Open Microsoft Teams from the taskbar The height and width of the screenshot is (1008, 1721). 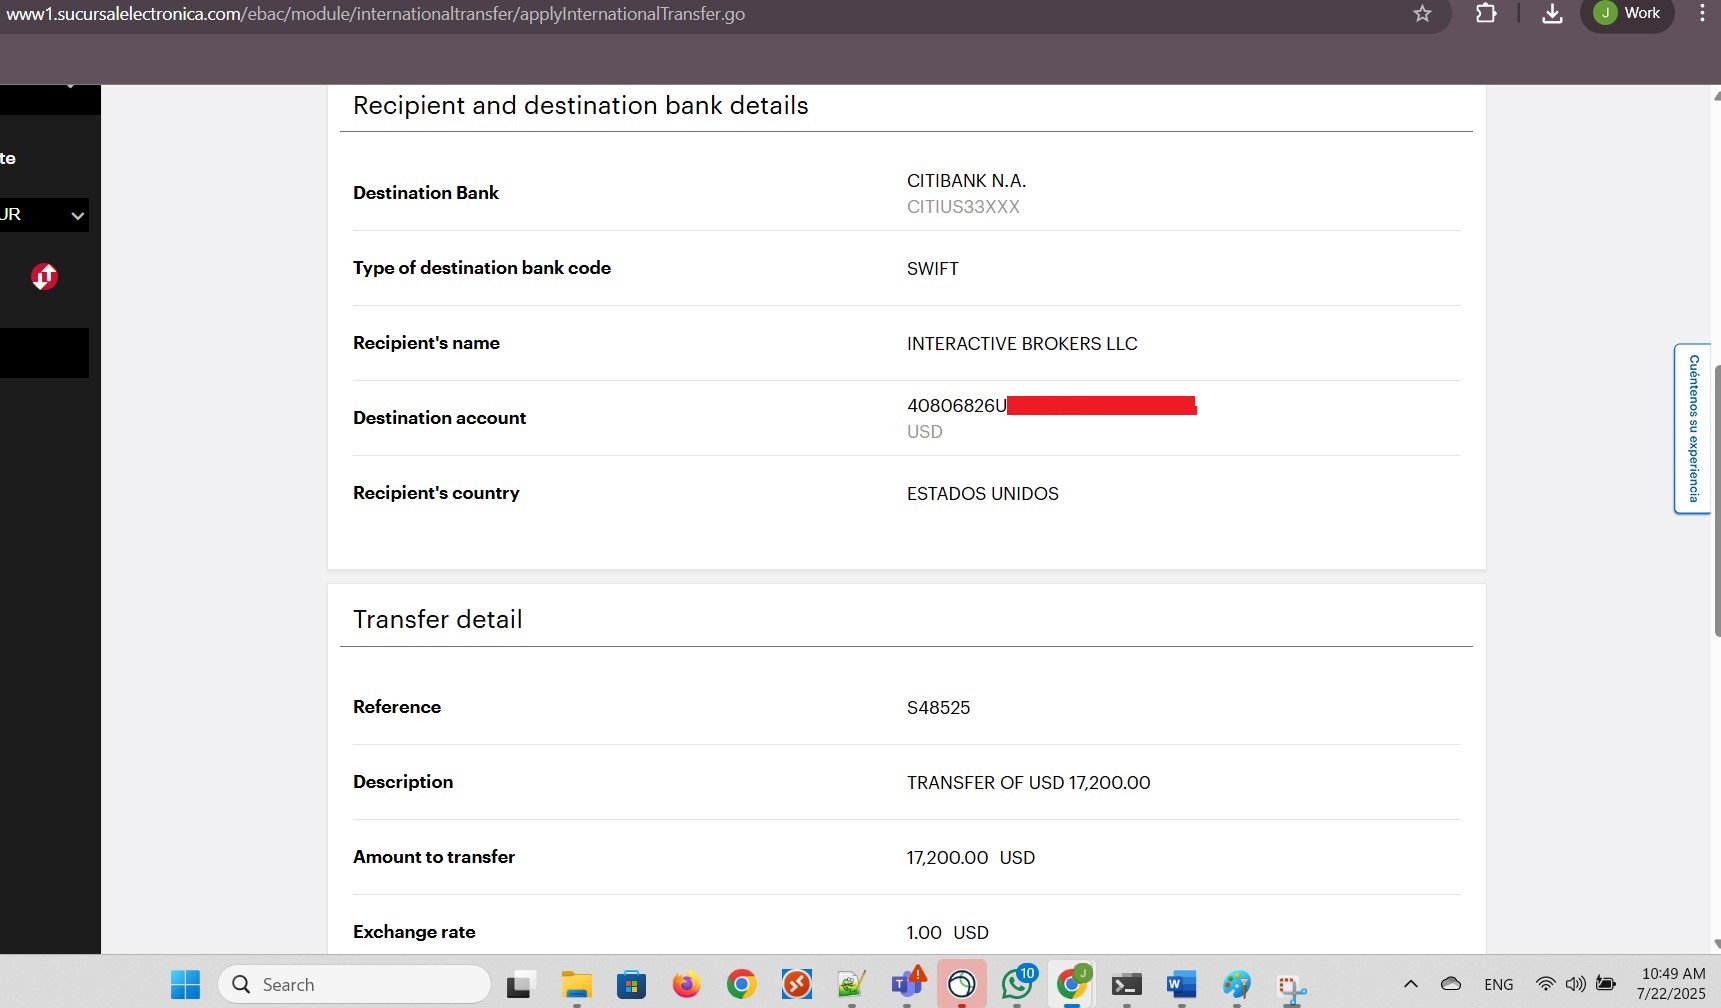tap(907, 985)
